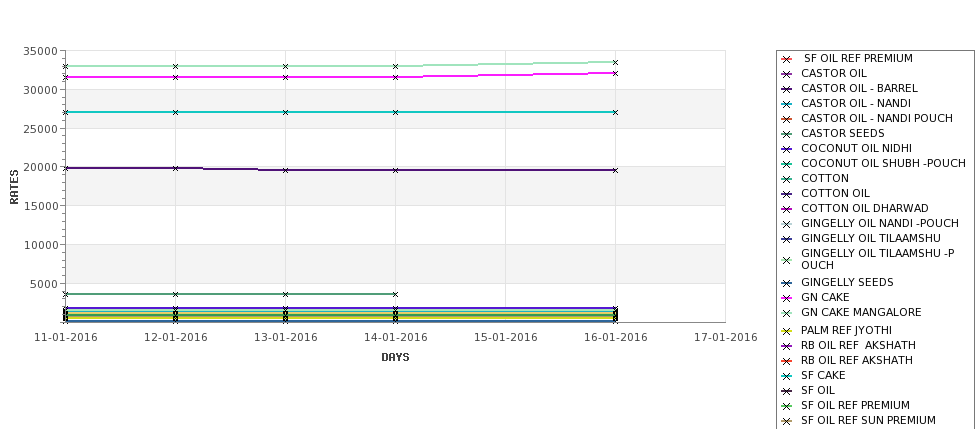Click the teal line point at 13-01-2016

coord(285,113)
